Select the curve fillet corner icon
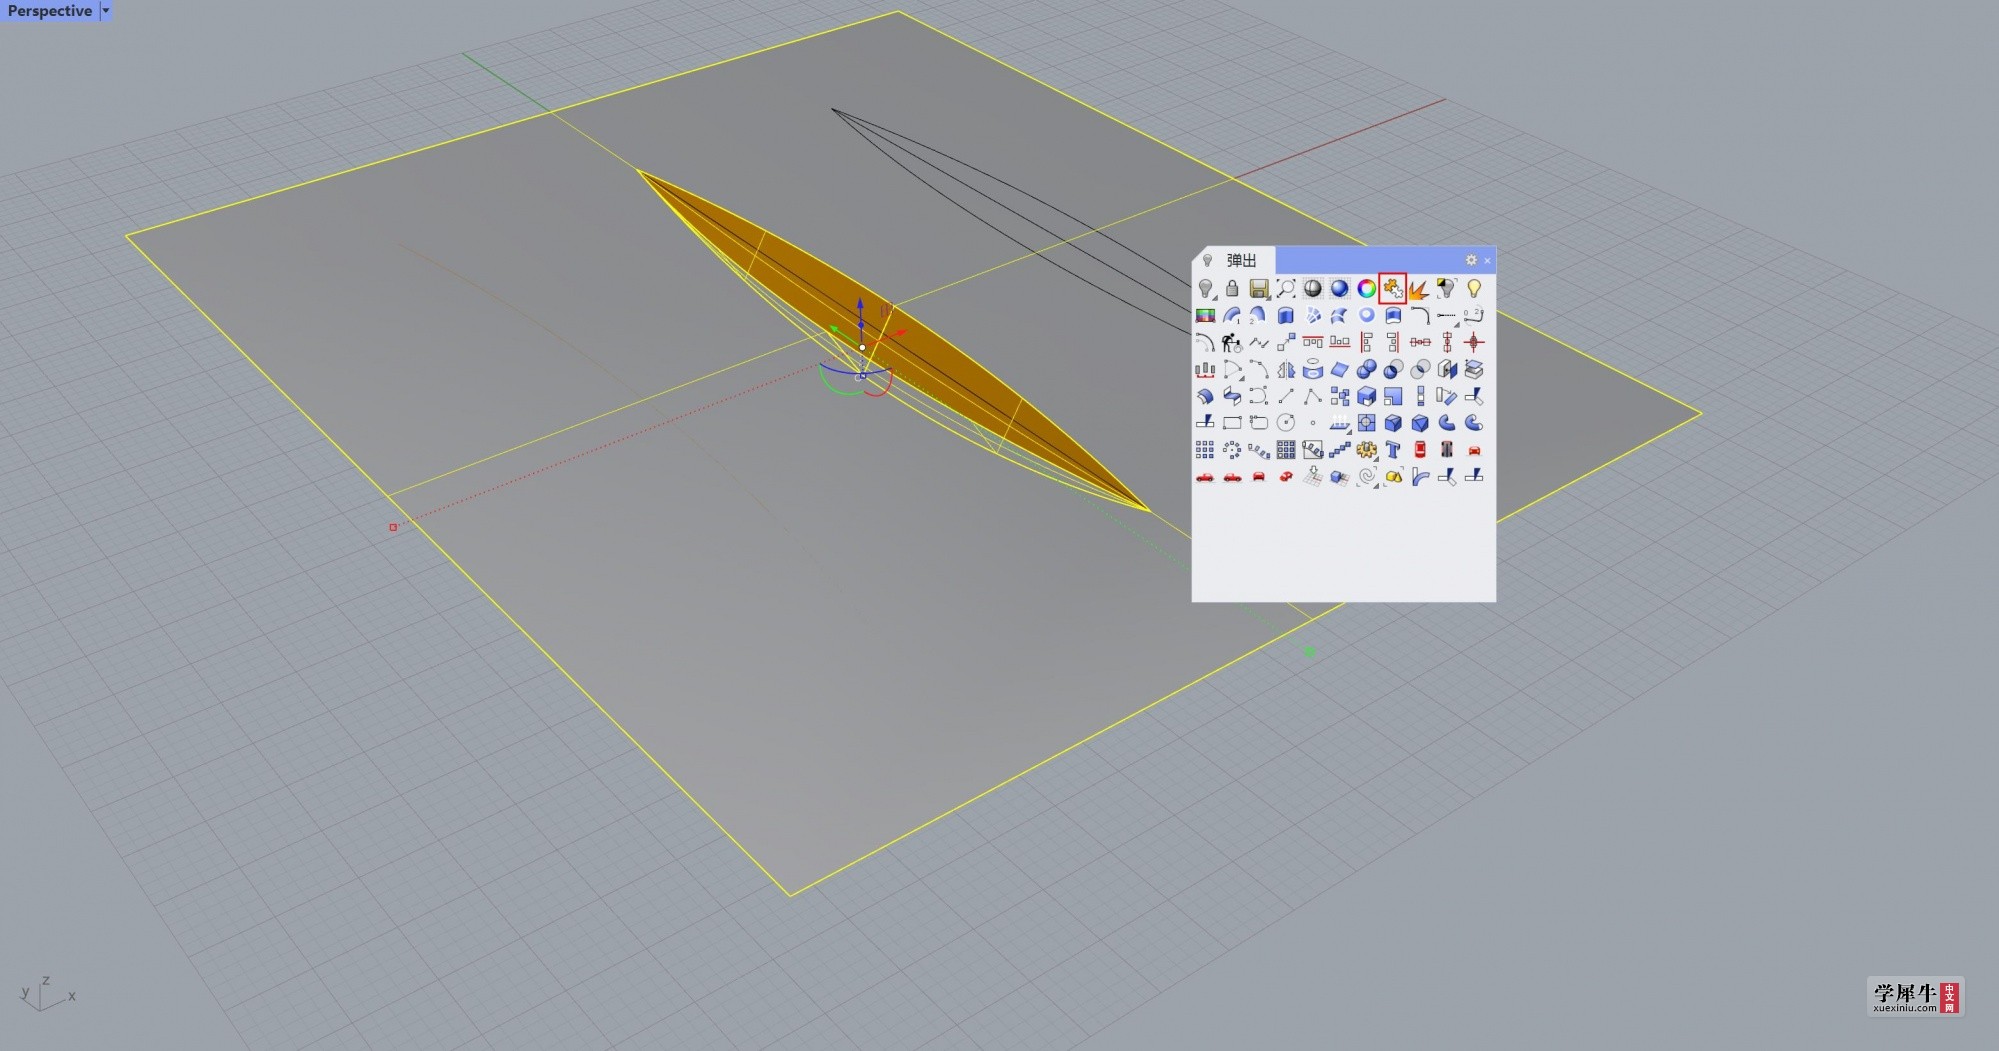 click(1420, 315)
